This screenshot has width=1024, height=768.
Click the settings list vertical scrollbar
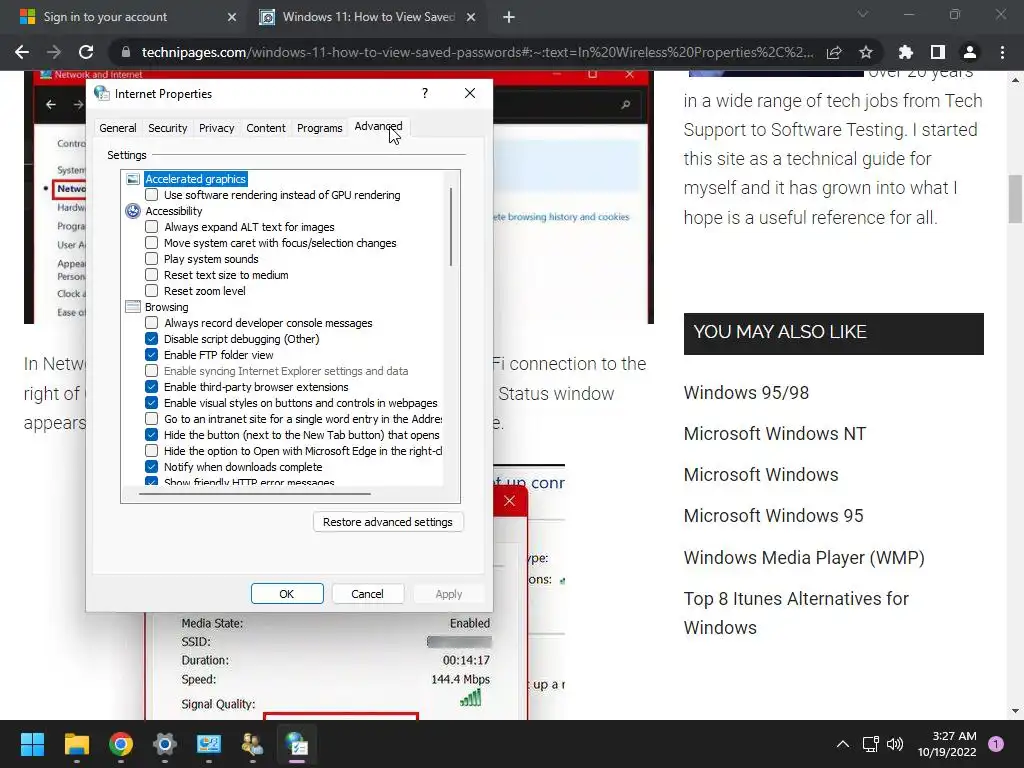(451, 227)
